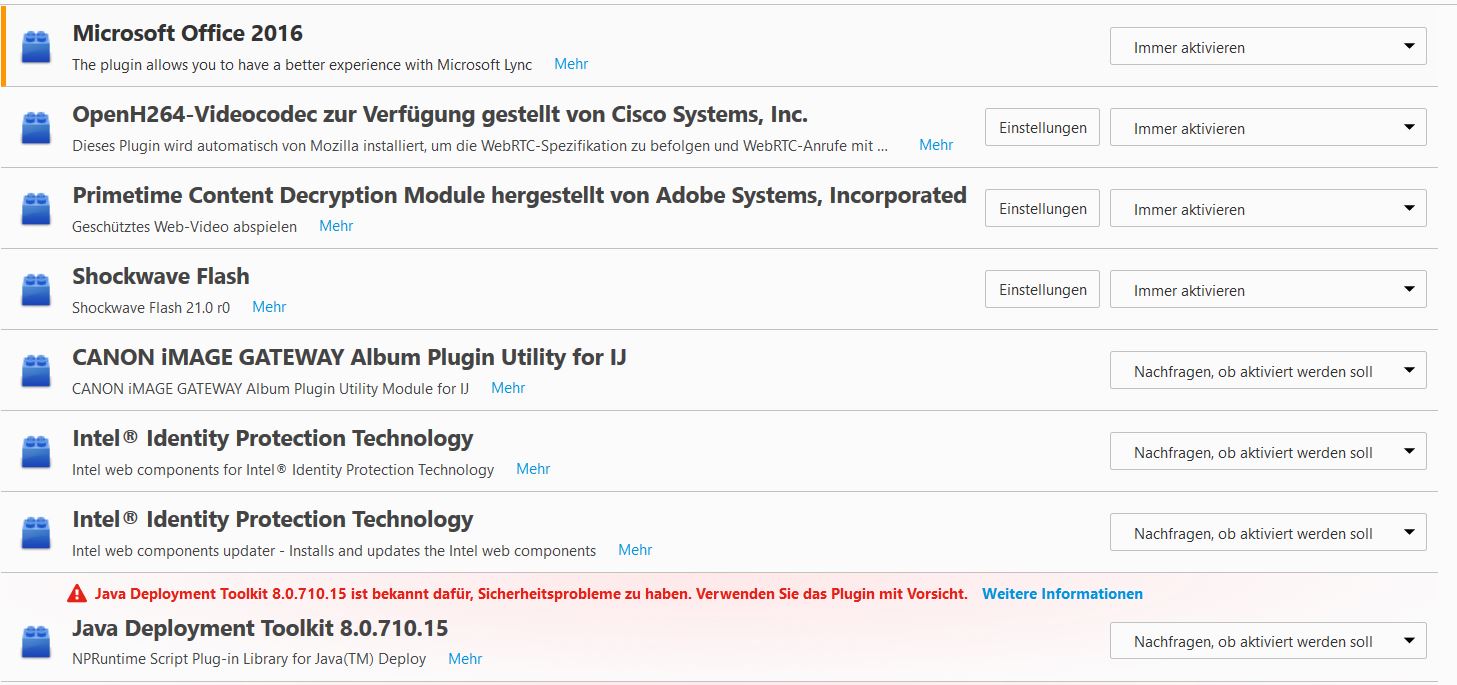
Task: Open activation dropdown for Shockwave Flash
Action: click(x=1267, y=290)
